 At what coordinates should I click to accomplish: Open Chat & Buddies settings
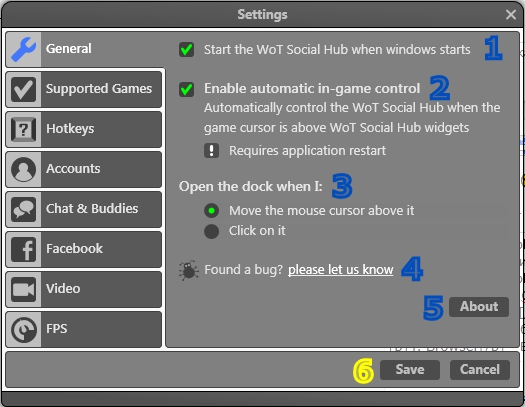click(84, 210)
